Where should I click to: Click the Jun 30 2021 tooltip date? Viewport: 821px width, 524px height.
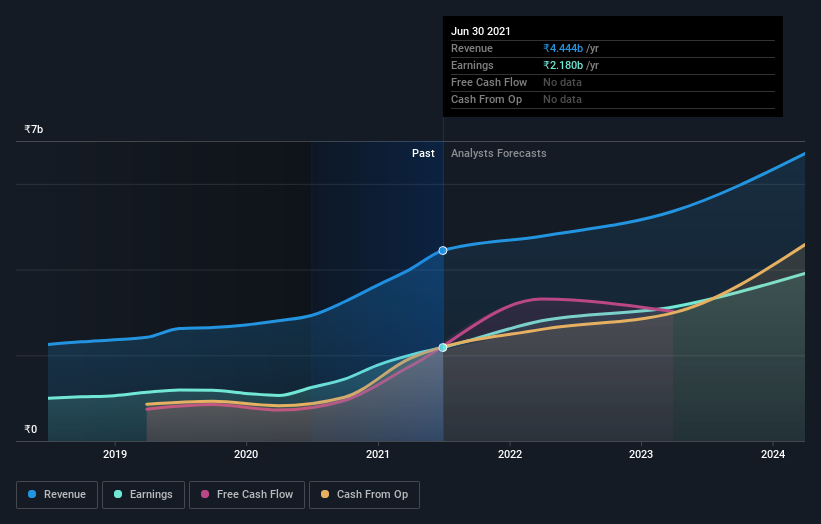(x=481, y=31)
